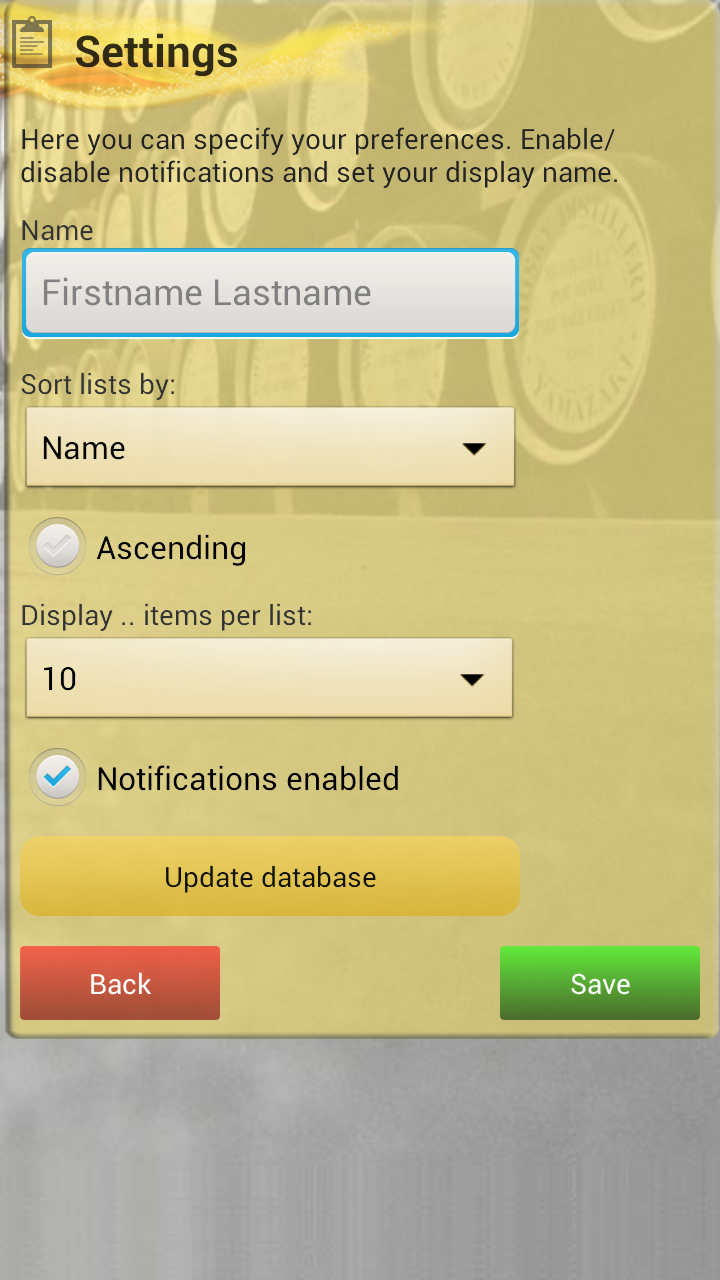Screen dimensions: 720x1280
Task: Click the Name label above the text field
Action: tap(57, 230)
